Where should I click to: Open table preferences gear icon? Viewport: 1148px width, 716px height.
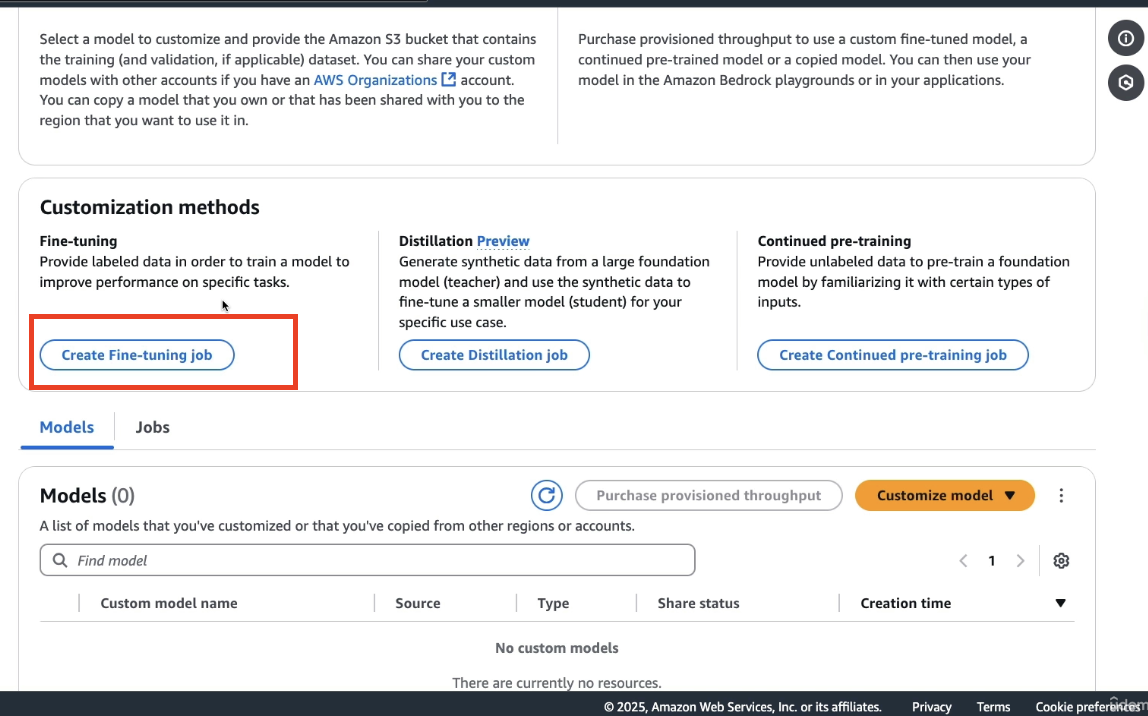point(1061,561)
